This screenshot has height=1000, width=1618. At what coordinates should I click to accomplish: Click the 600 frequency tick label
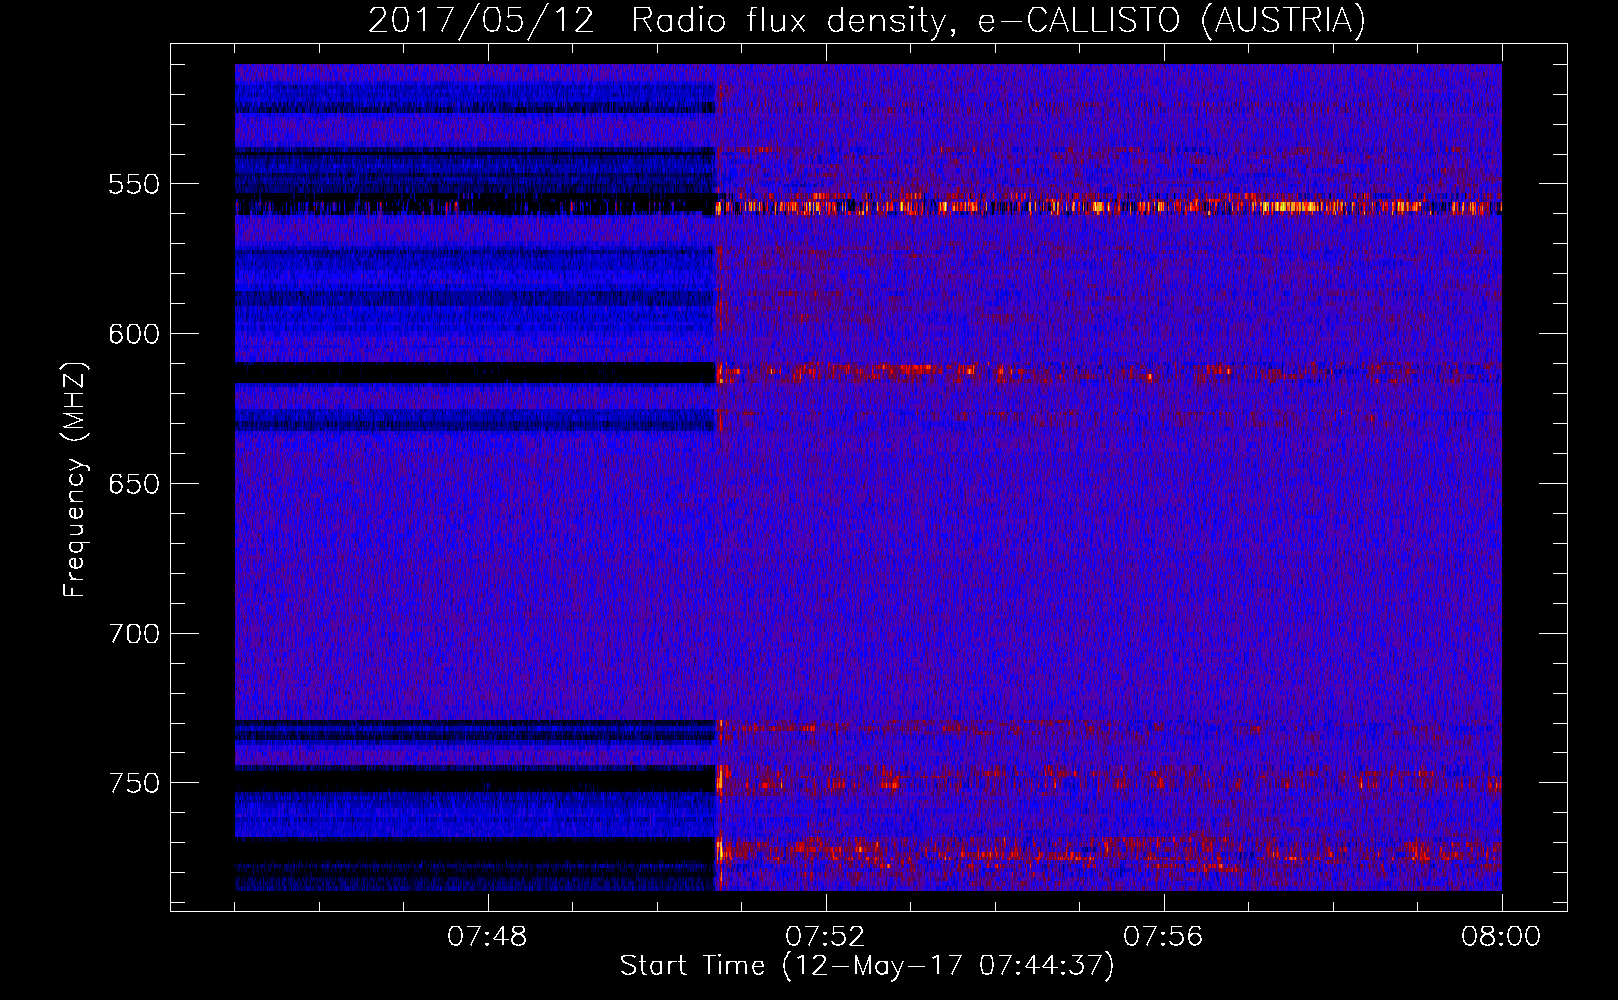point(134,334)
